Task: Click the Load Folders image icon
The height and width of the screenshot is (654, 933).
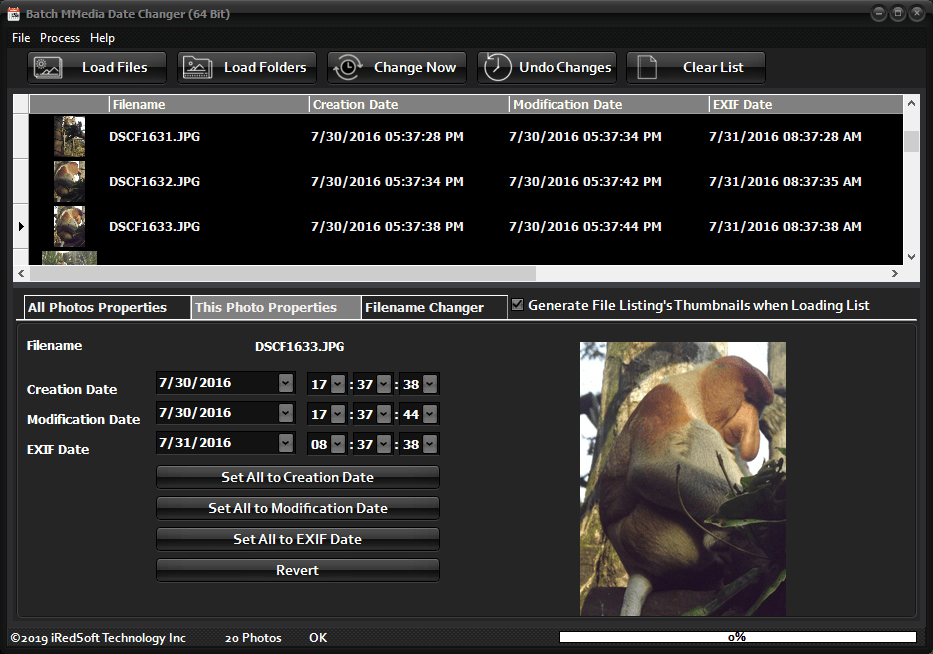Action: 198,68
